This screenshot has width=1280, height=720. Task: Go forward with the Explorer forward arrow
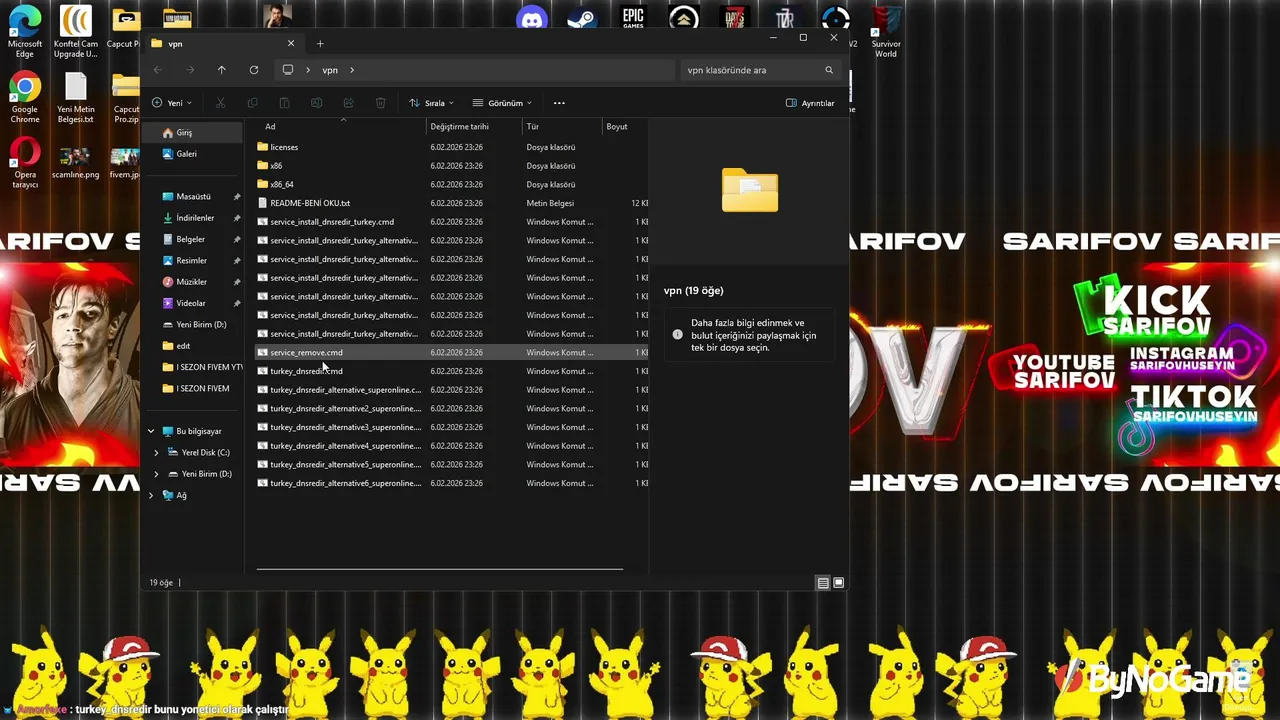190,70
